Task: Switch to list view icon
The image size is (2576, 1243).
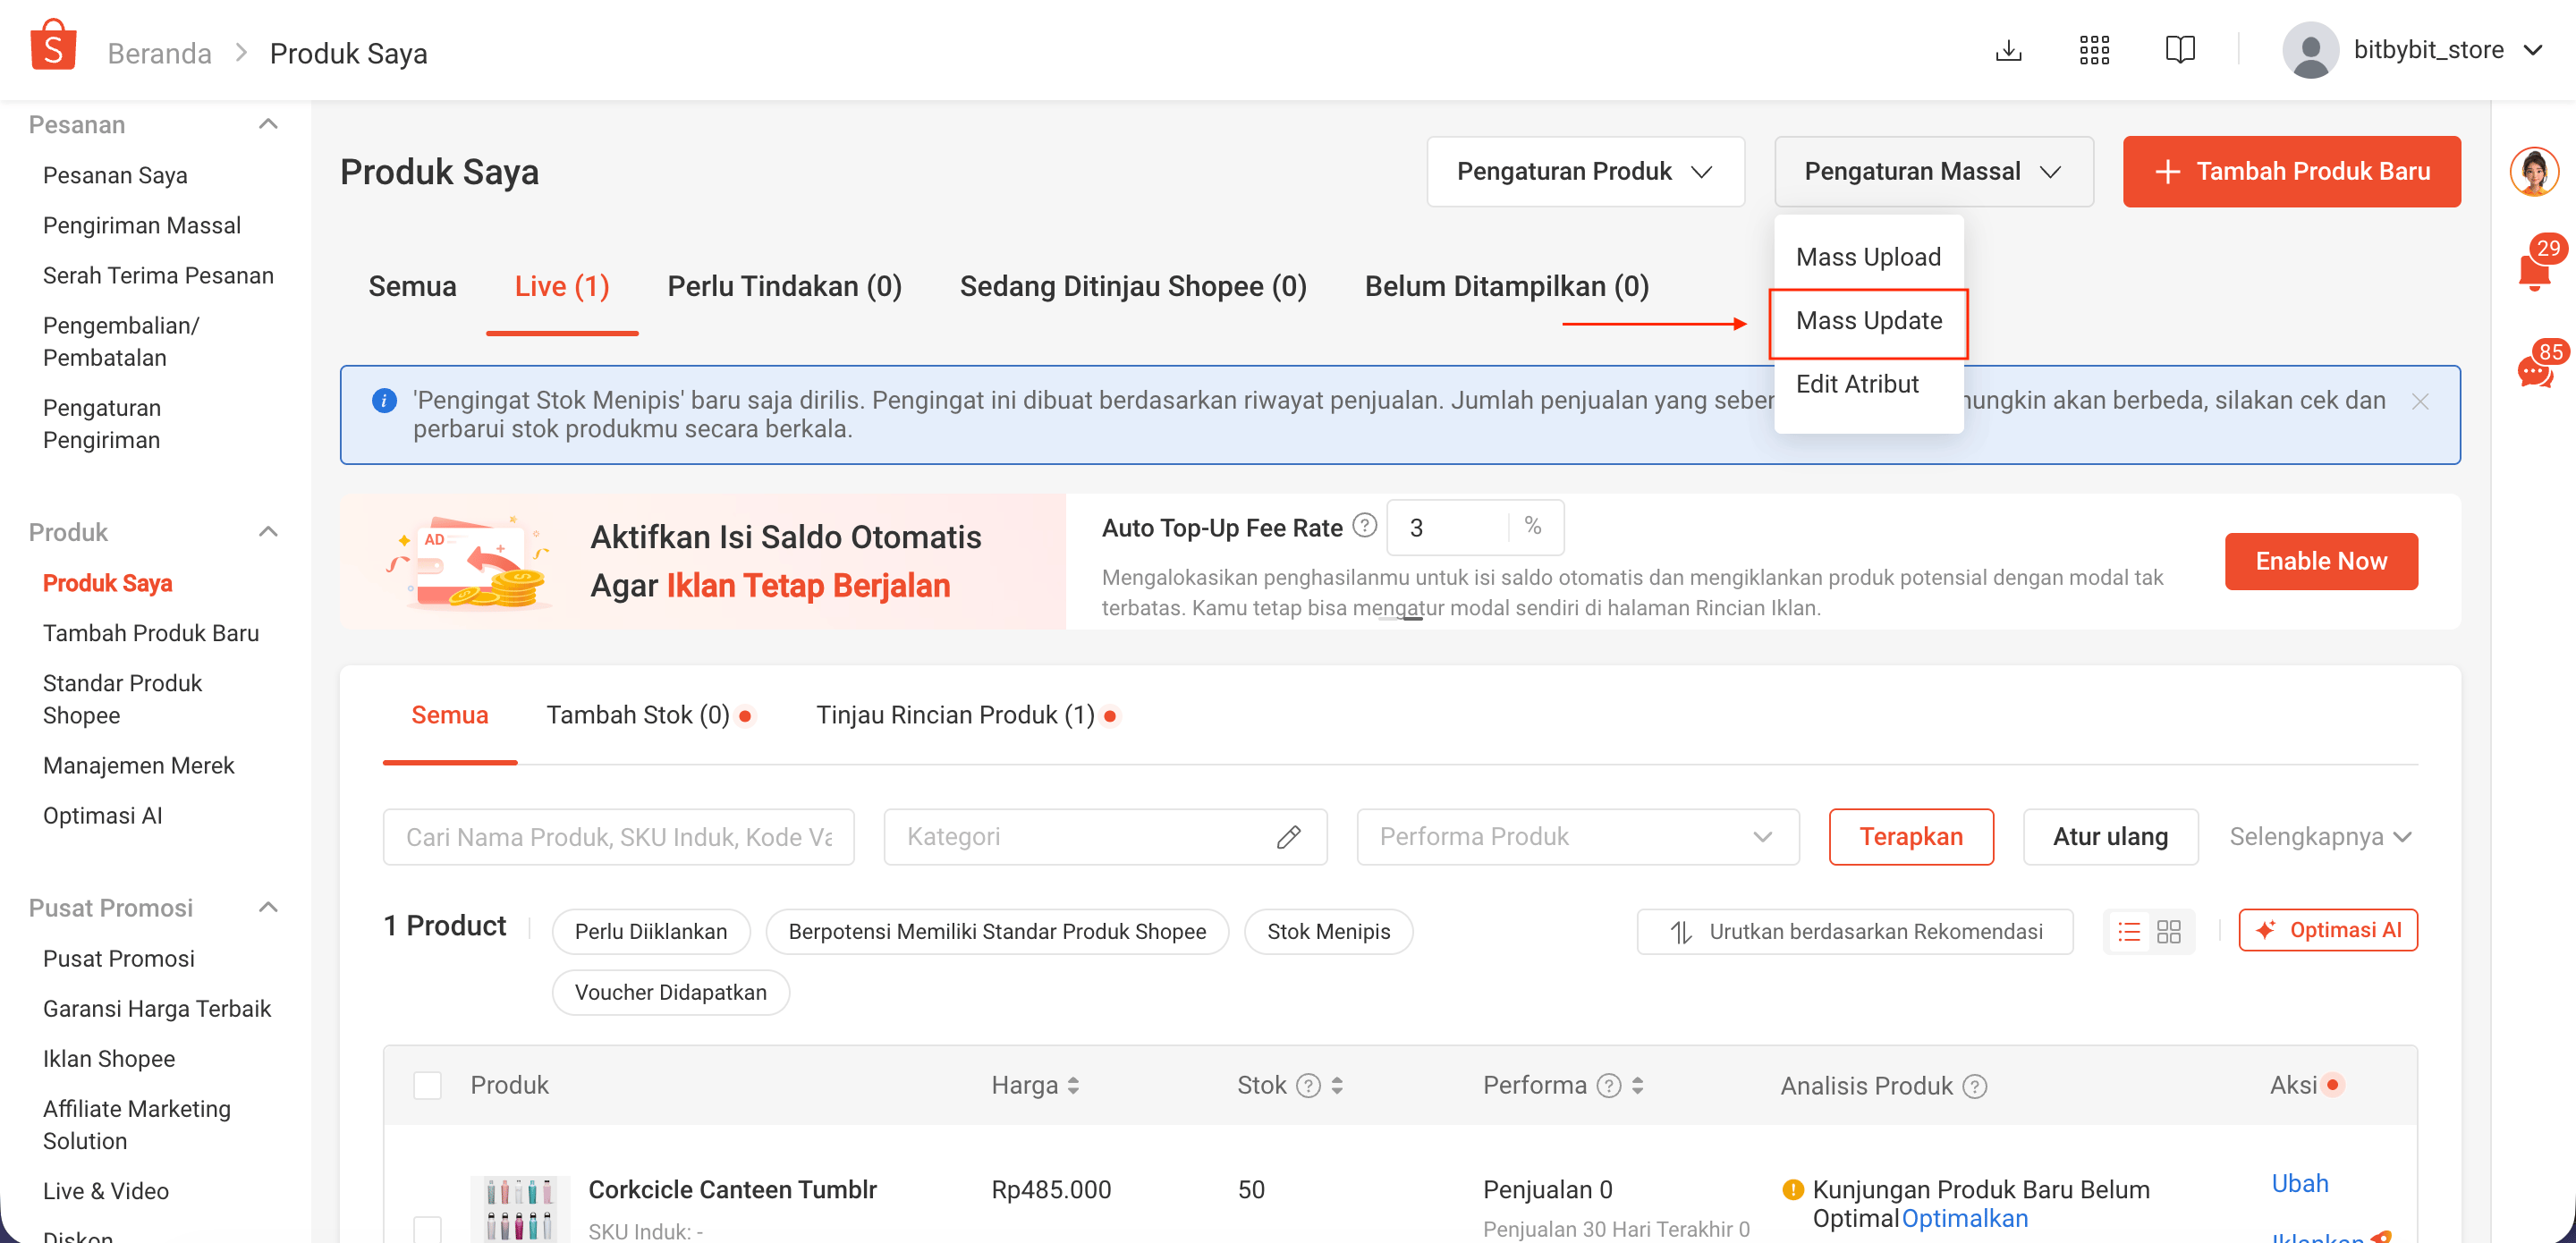Action: click(x=2129, y=932)
